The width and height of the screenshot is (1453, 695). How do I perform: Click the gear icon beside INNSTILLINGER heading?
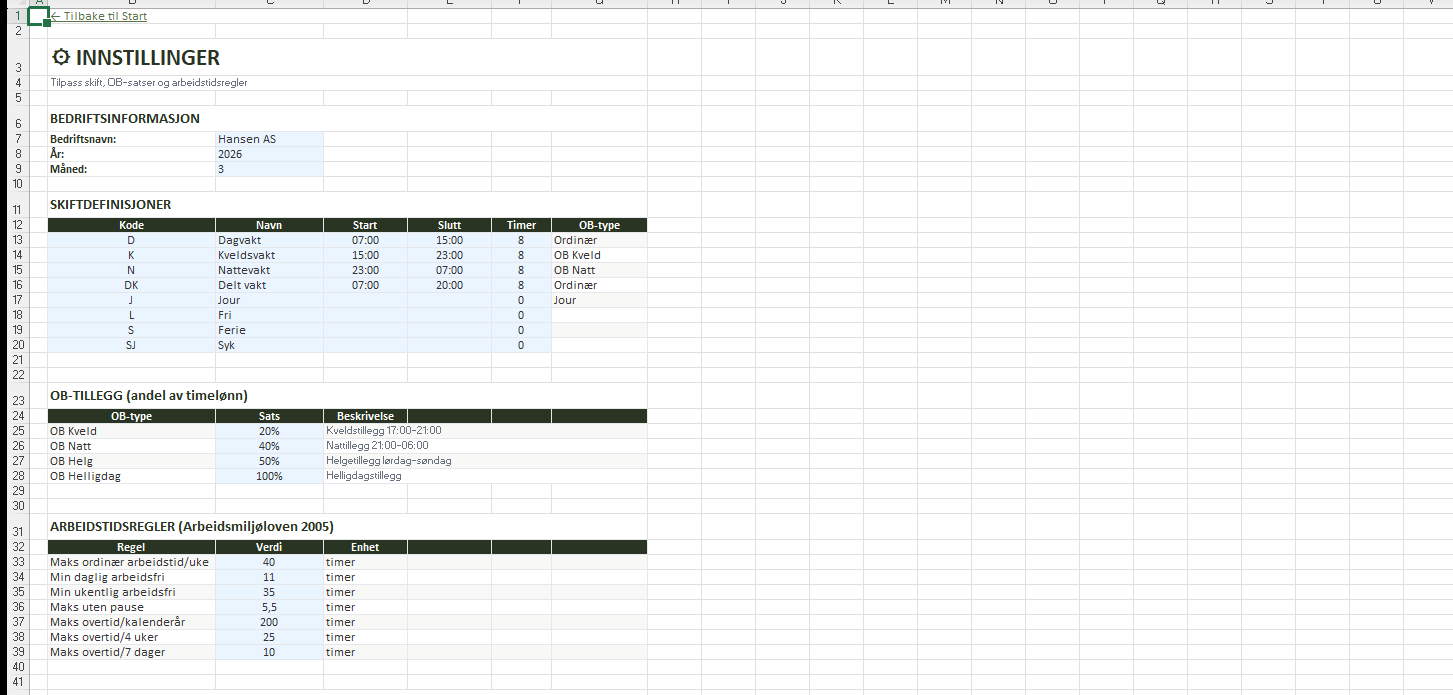(x=60, y=58)
